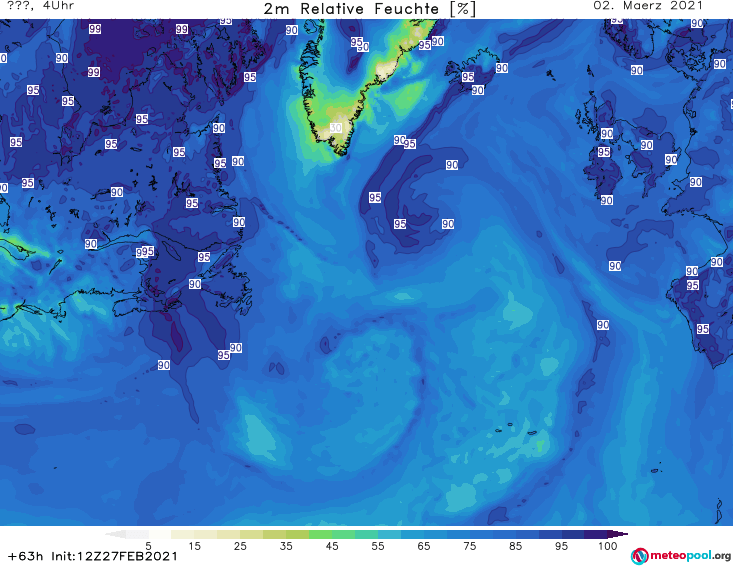The height and width of the screenshot is (566, 733).
Task: Click the legend value '65'
Action: click(x=424, y=546)
